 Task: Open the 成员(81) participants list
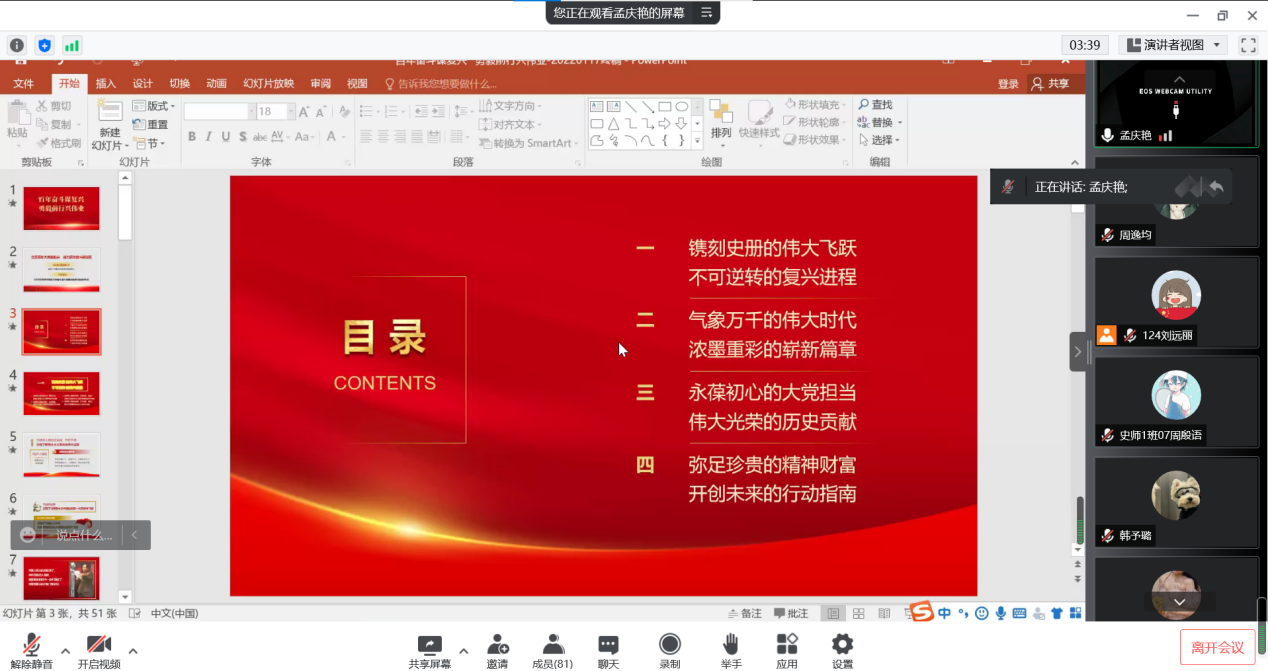click(x=552, y=651)
